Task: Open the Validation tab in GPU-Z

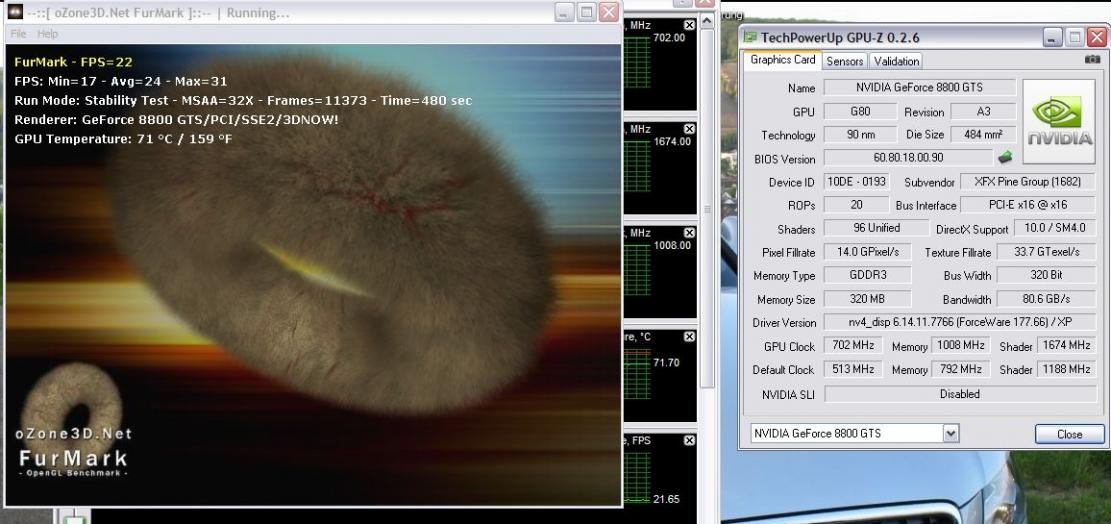Action: click(896, 62)
